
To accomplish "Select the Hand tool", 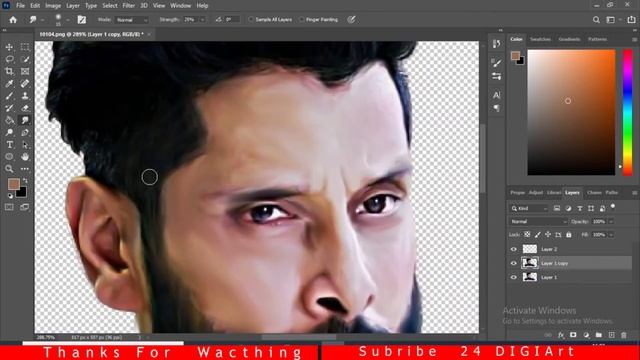I will click(x=25, y=157).
